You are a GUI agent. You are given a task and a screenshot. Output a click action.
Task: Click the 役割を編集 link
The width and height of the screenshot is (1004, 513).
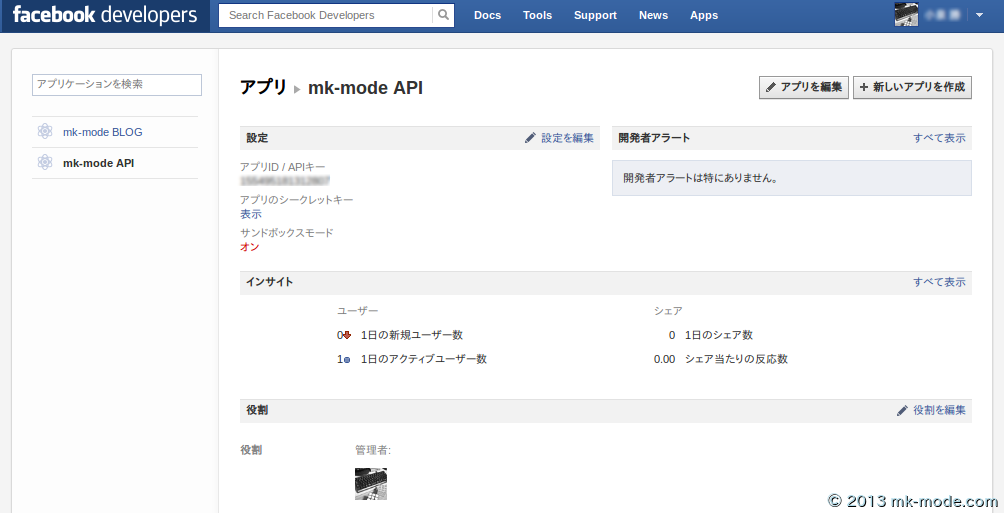931,410
